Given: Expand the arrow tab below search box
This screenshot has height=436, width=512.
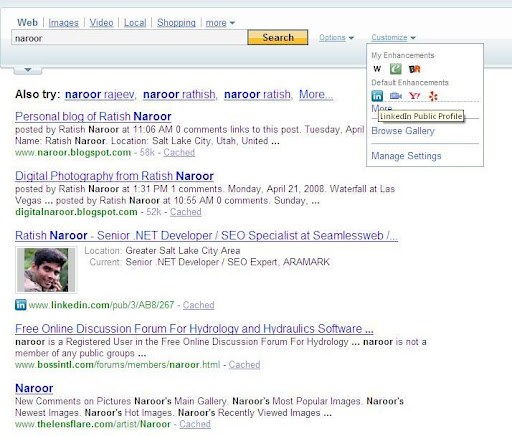Looking at the screenshot, I should click(x=28, y=70).
